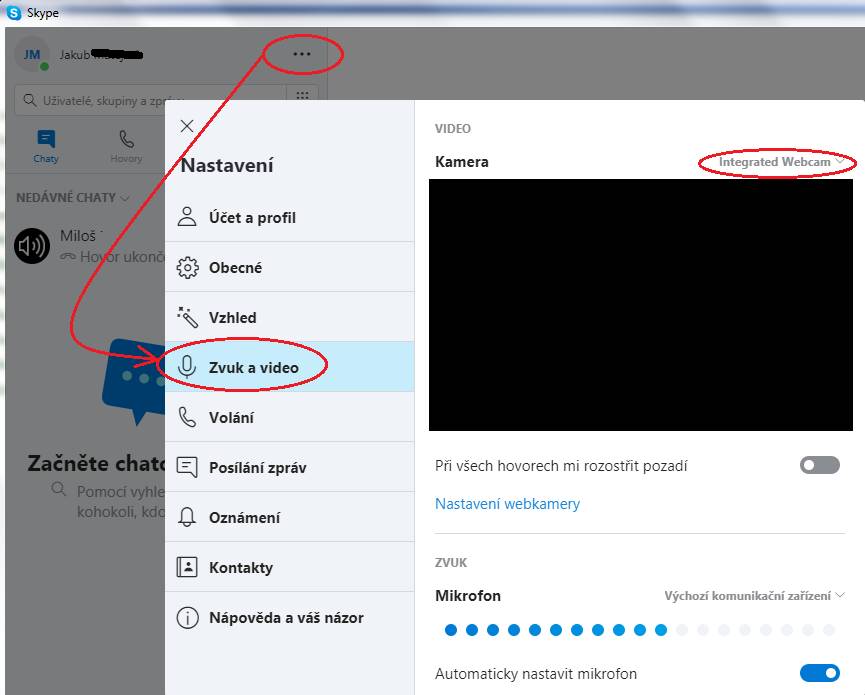Click the search field for users and groups
Image resolution: width=865 pixels, height=695 pixels.
click(150, 100)
